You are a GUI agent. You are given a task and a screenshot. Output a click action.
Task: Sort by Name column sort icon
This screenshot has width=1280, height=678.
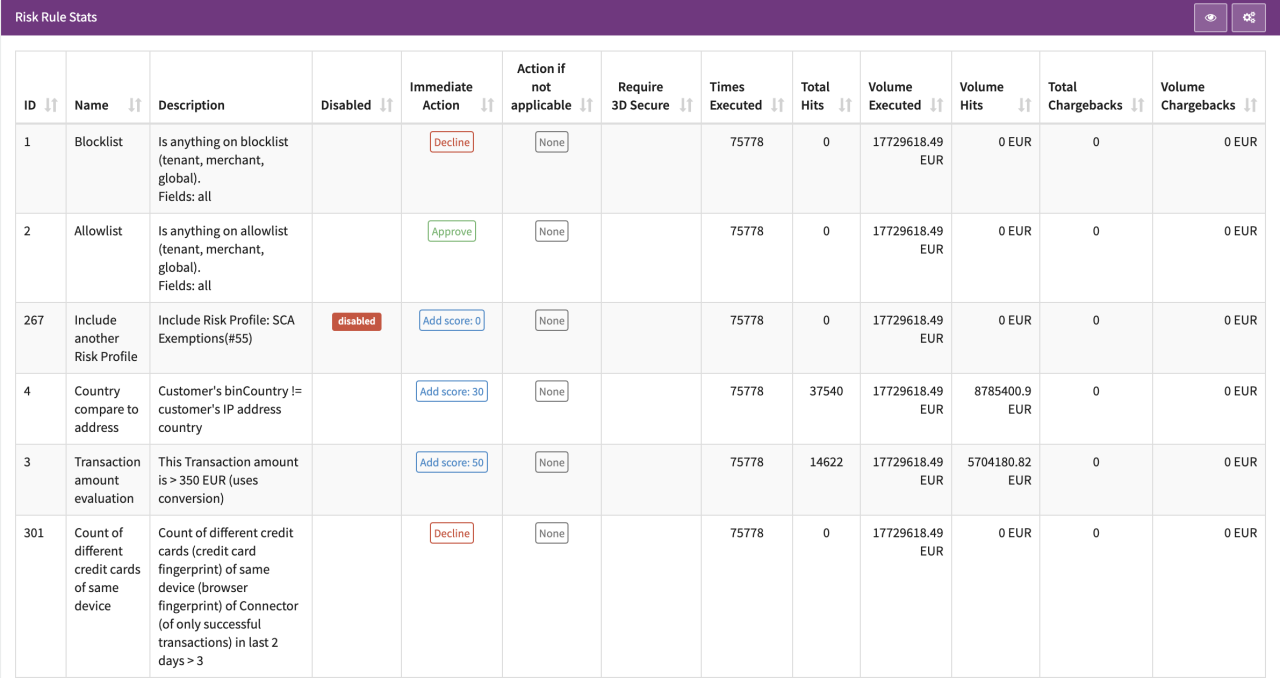pyautogui.click(x=135, y=105)
